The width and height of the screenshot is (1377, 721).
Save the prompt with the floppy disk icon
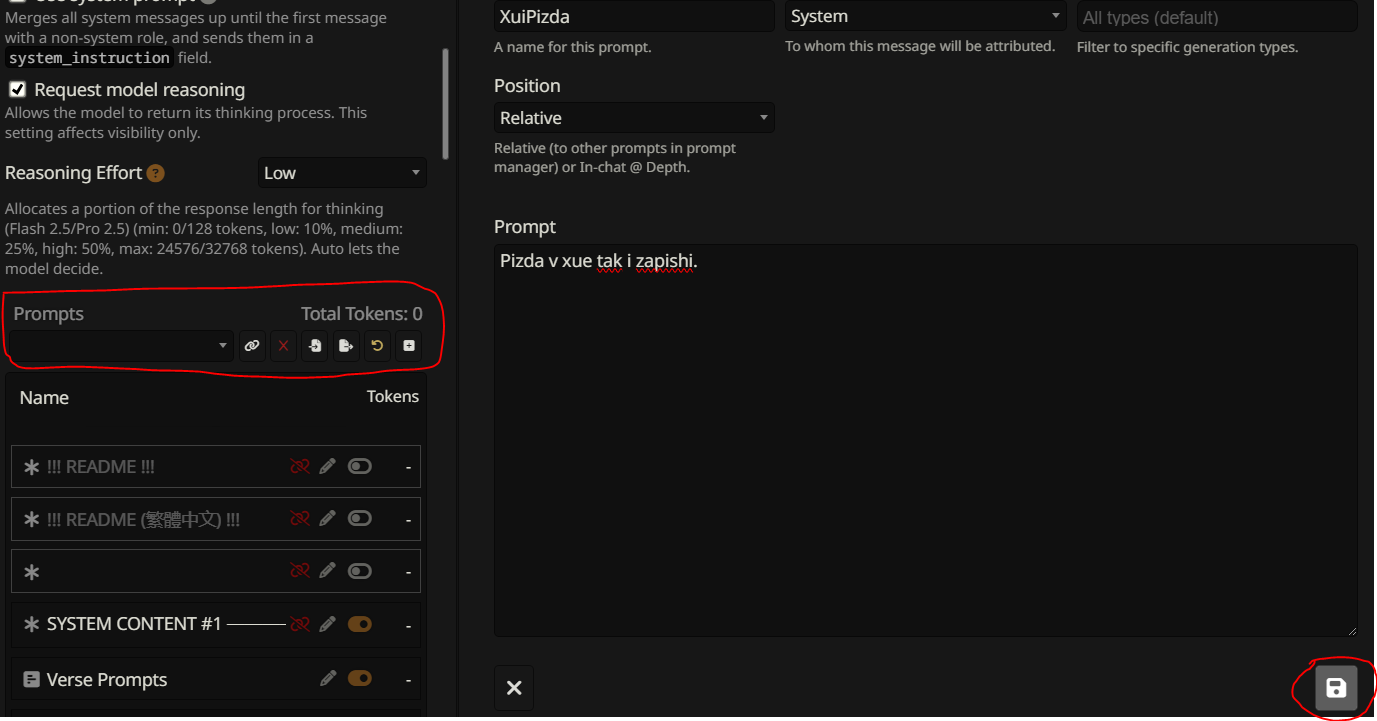point(1336,688)
